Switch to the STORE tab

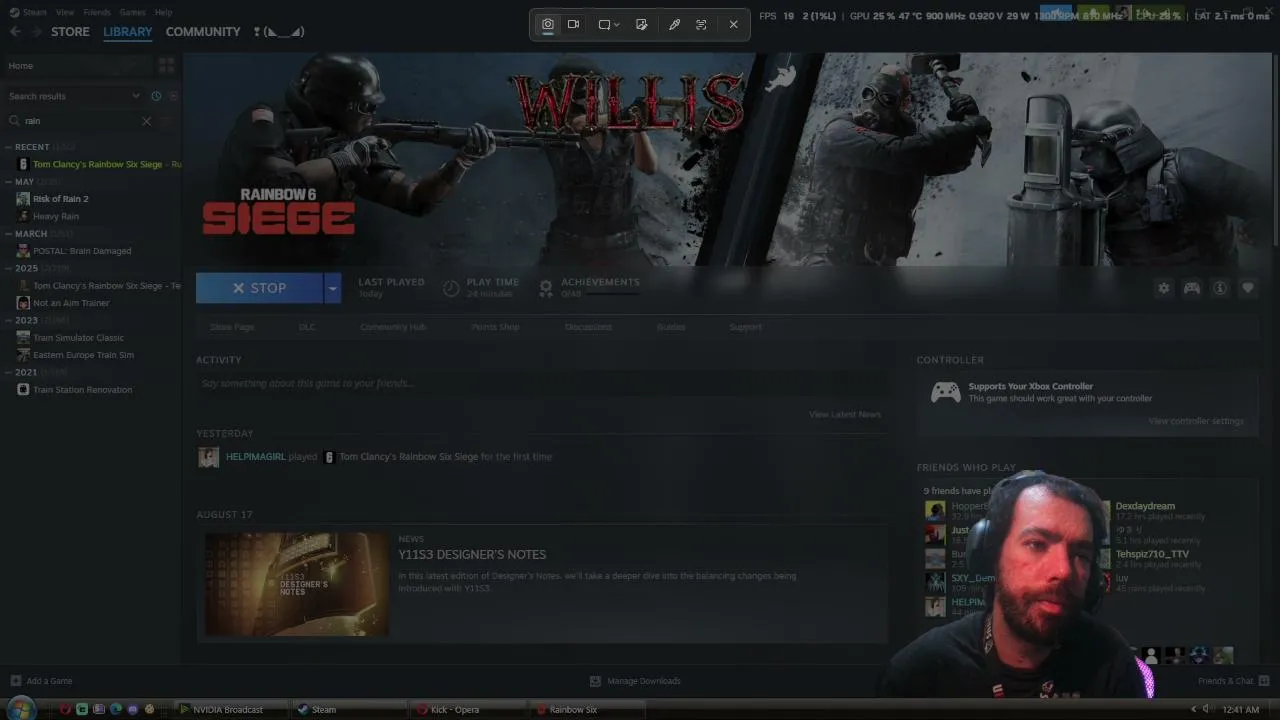(x=70, y=32)
